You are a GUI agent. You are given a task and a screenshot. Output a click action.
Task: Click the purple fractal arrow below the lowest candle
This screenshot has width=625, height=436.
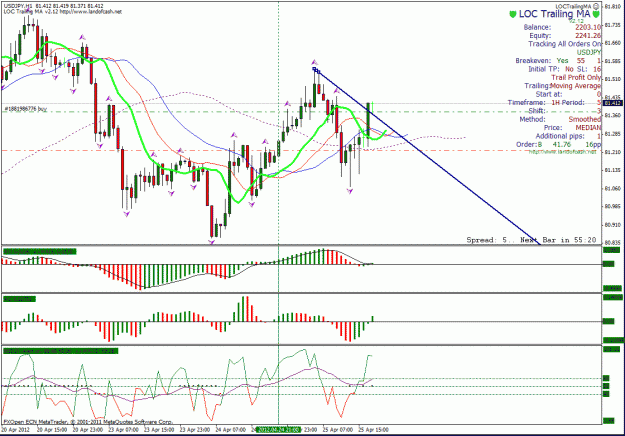(211, 242)
